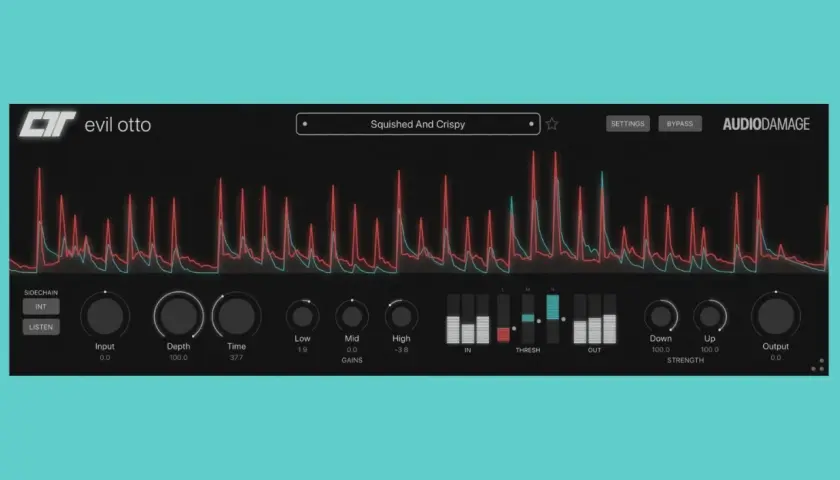Click the Input knob
840x480 pixels.
105,316
